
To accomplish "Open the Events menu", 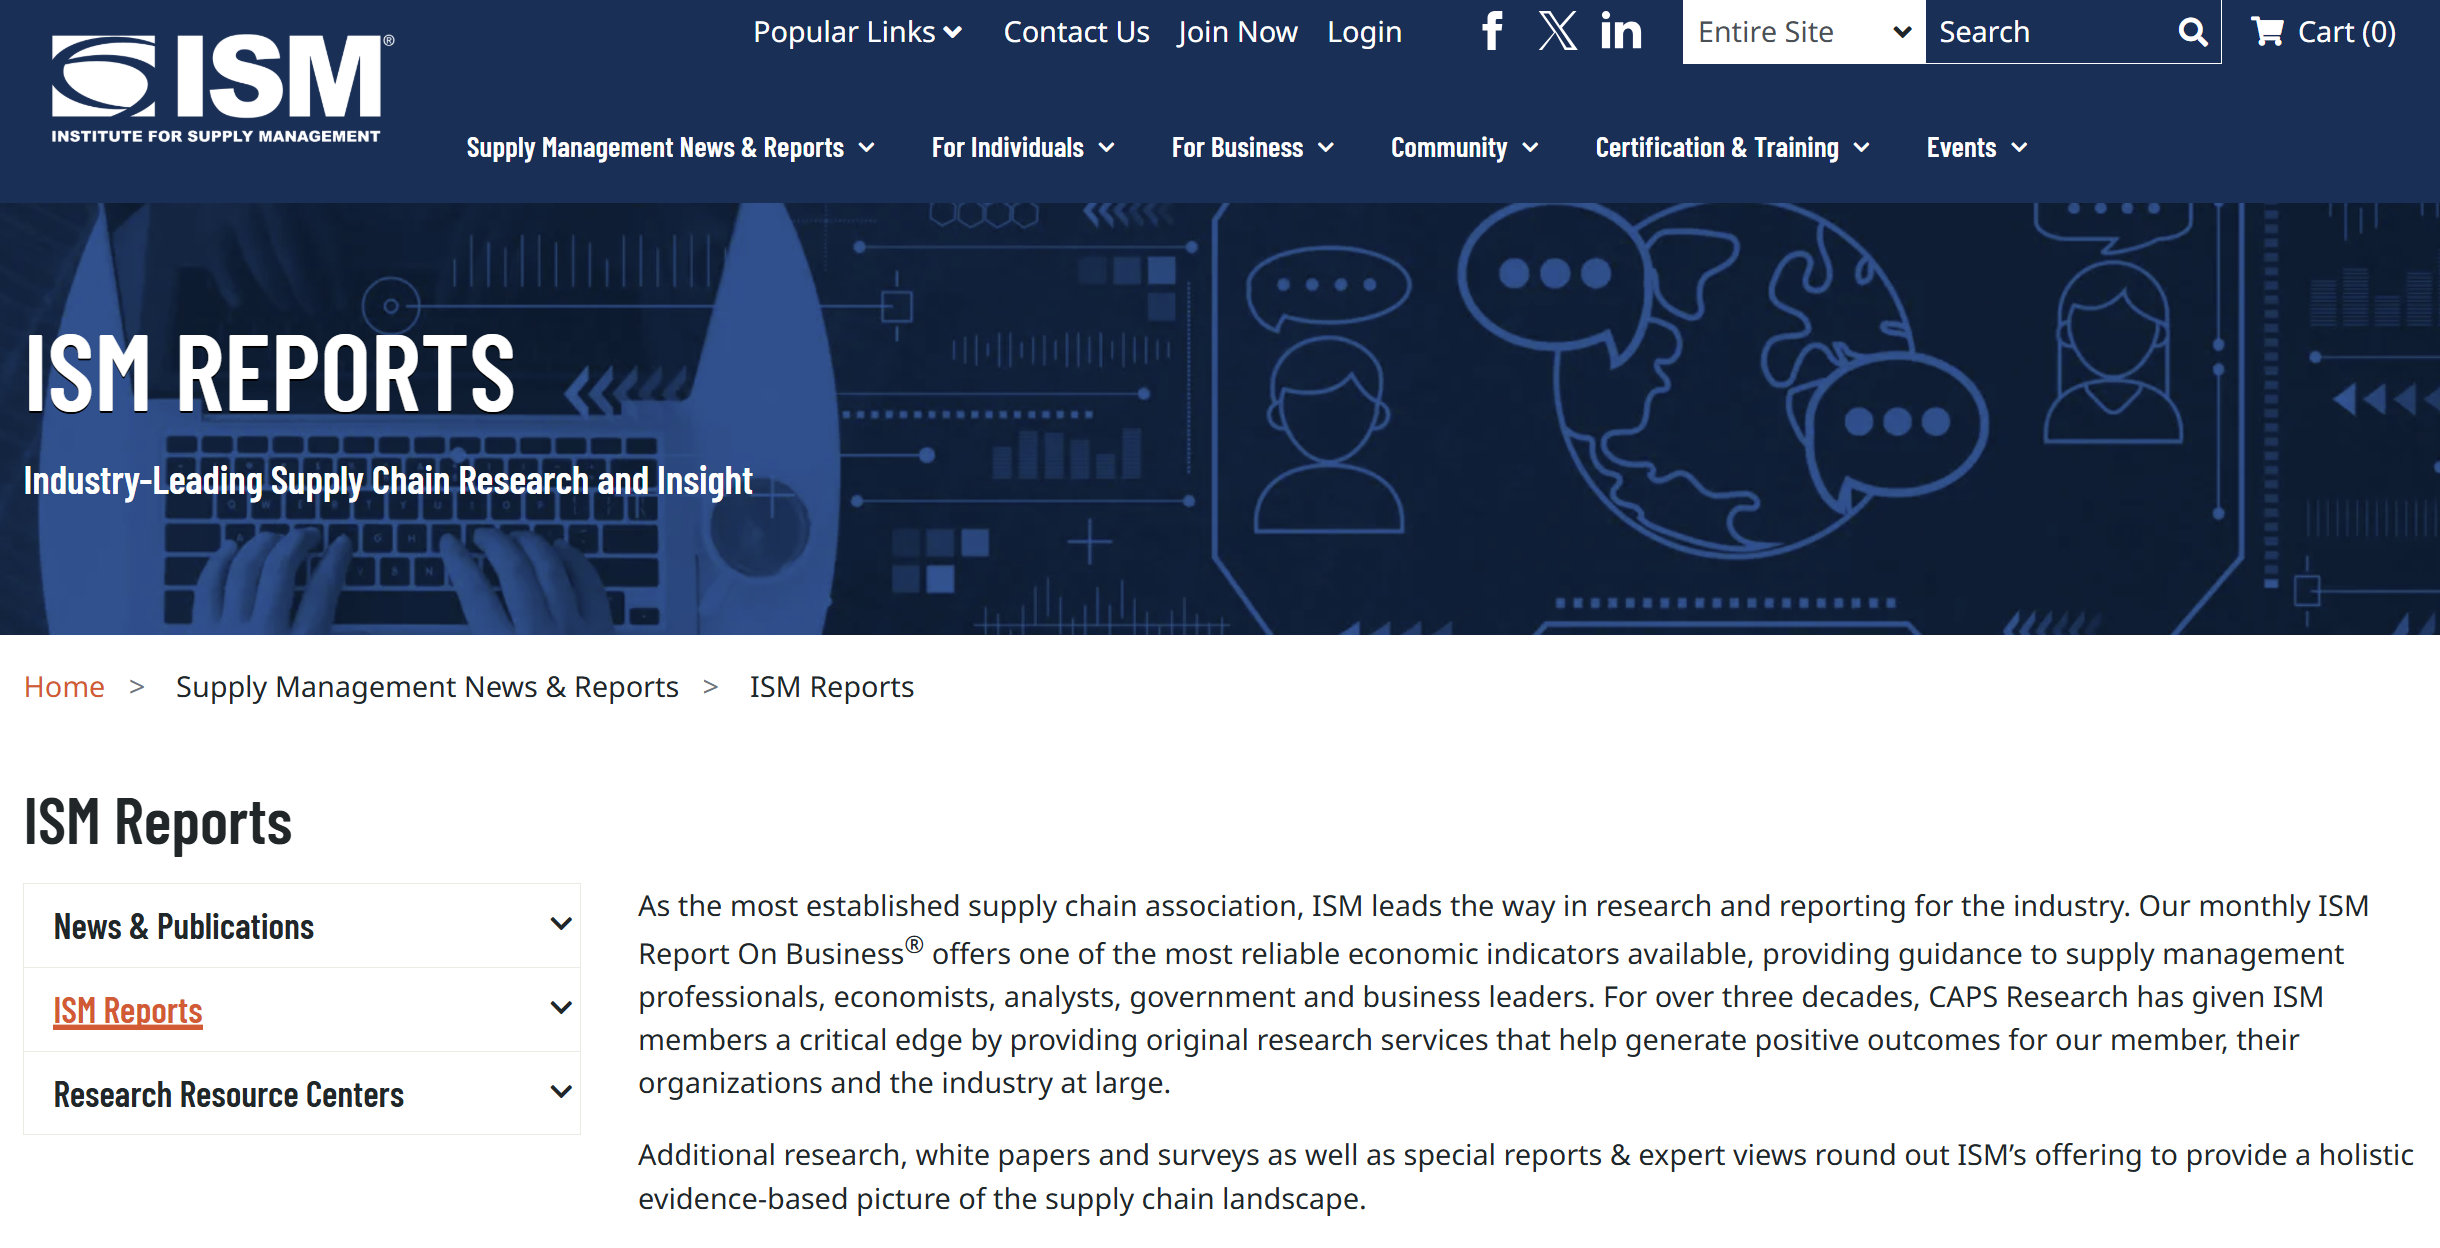I will click(1976, 148).
